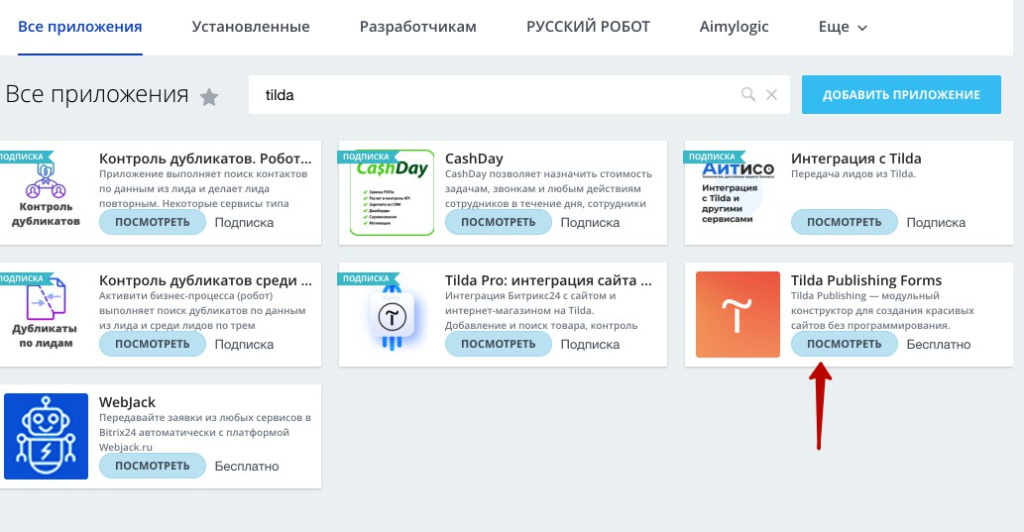Switch to Установленные tab
This screenshot has height=532, width=1024.
[x=251, y=27]
